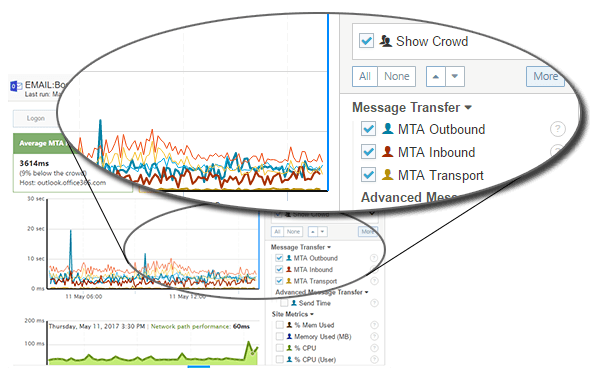Enable the Memory Used (MB) checkbox
The image size is (590, 380).
tap(279, 336)
